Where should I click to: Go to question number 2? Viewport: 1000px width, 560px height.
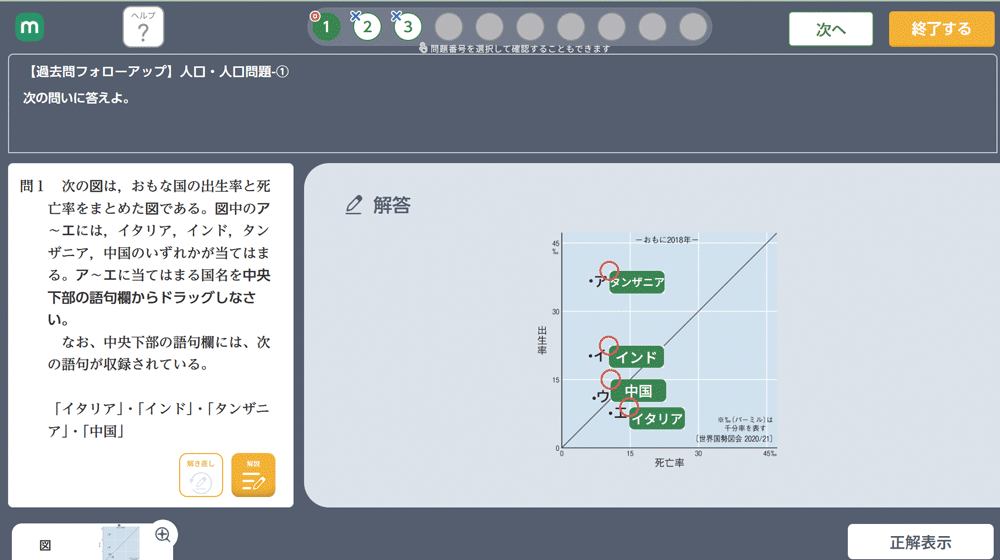(x=367, y=27)
